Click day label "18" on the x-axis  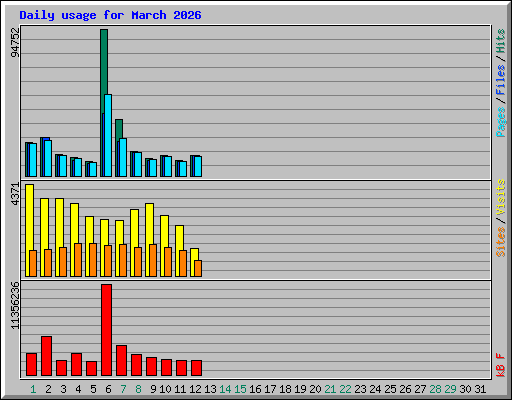coord(285,389)
